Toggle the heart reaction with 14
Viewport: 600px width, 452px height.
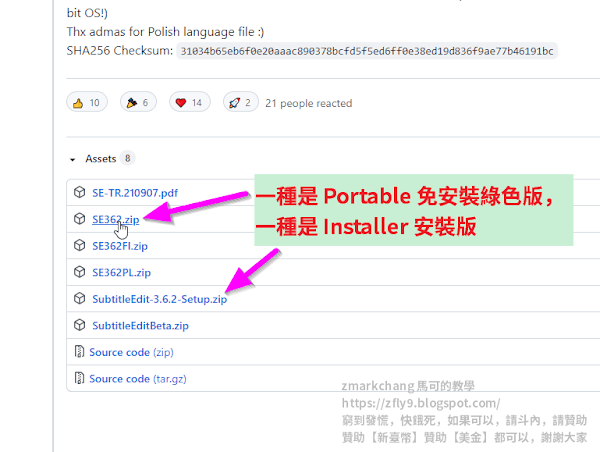pyautogui.click(x=190, y=102)
